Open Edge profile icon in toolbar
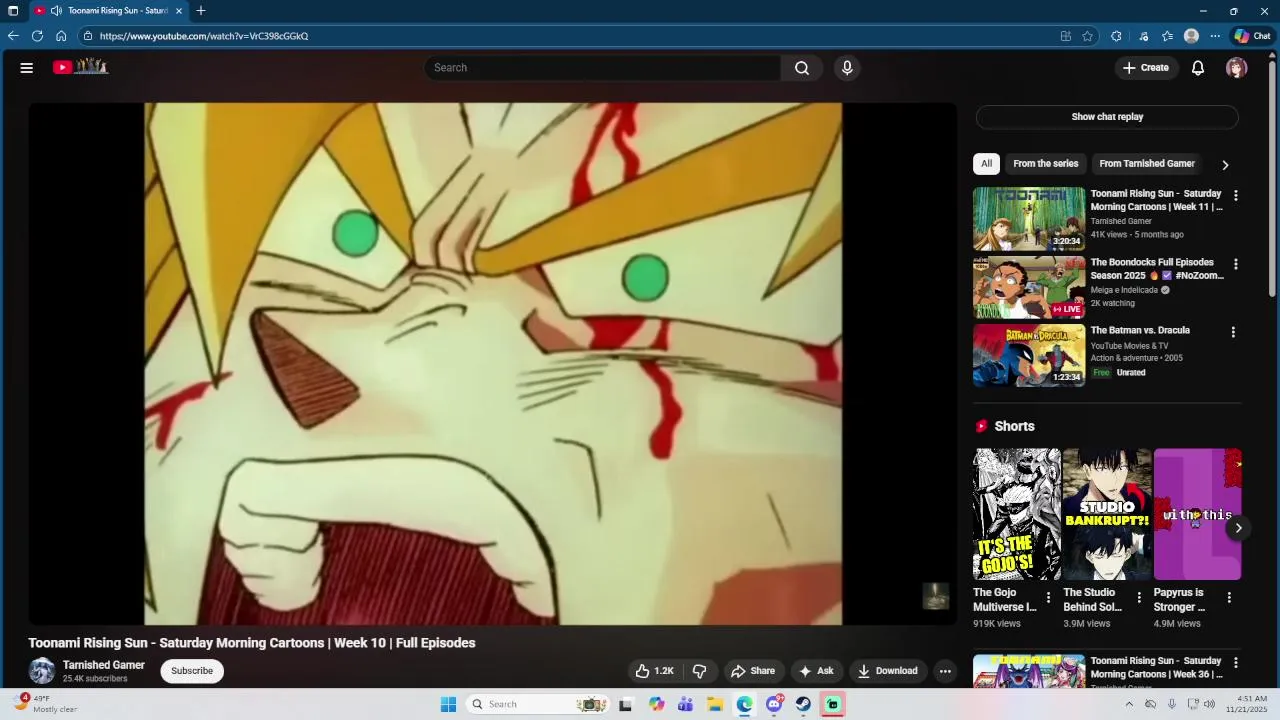Viewport: 1280px width, 720px height. tap(1191, 36)
